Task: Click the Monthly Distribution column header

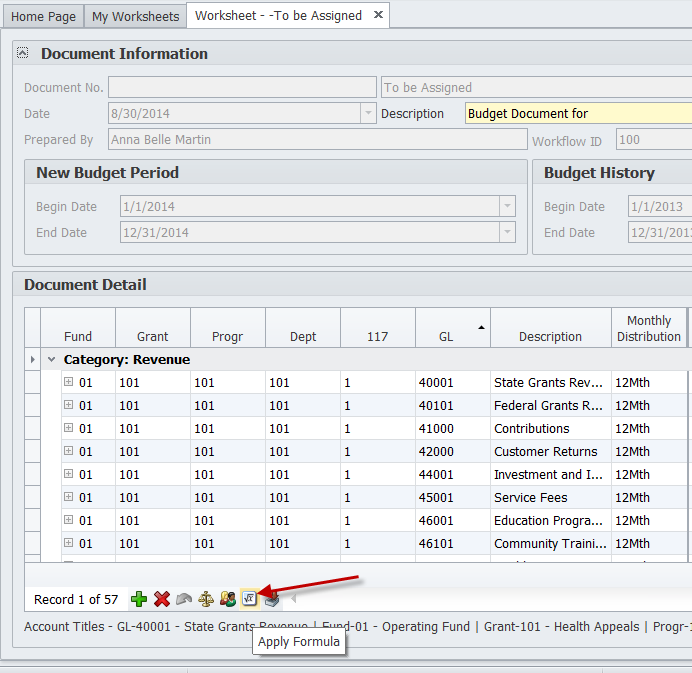Action: 648,328
